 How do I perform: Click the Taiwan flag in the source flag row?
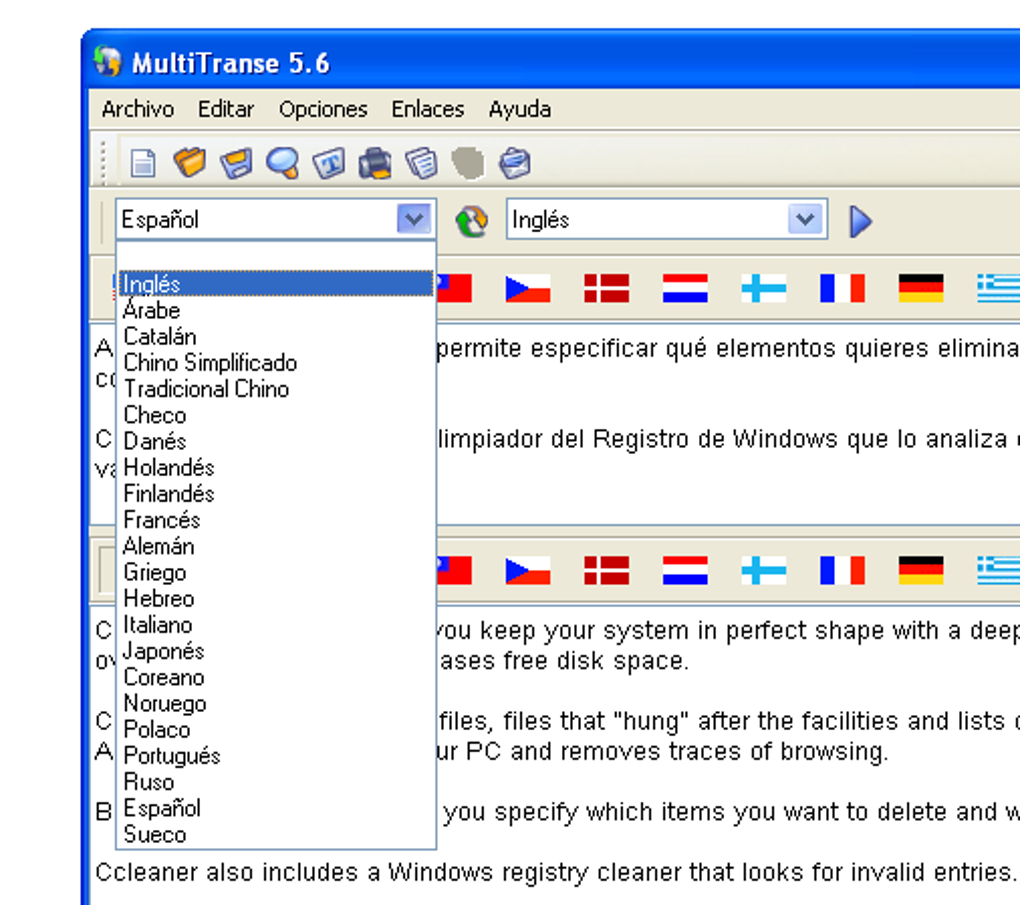pyautogui.click(x=454, y=288)
